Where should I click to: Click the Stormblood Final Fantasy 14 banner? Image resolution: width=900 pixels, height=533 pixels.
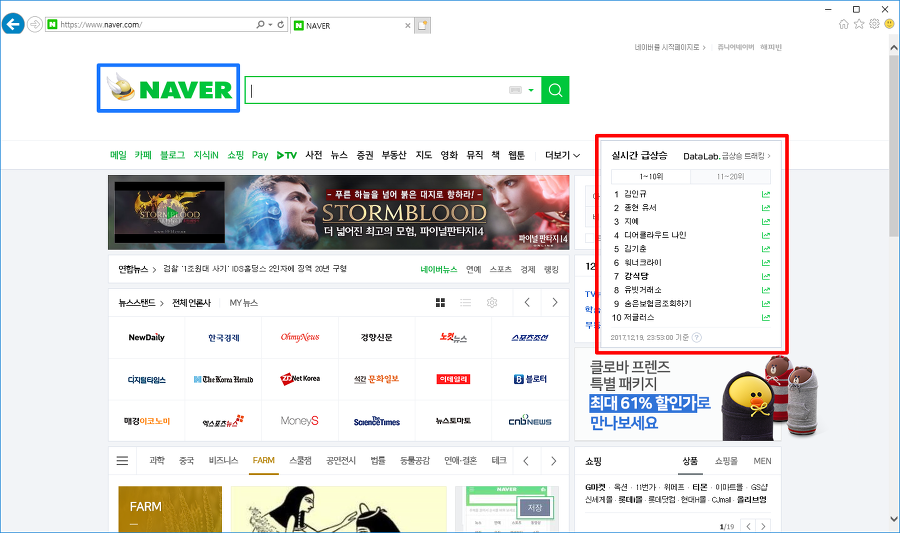point(339,212)
